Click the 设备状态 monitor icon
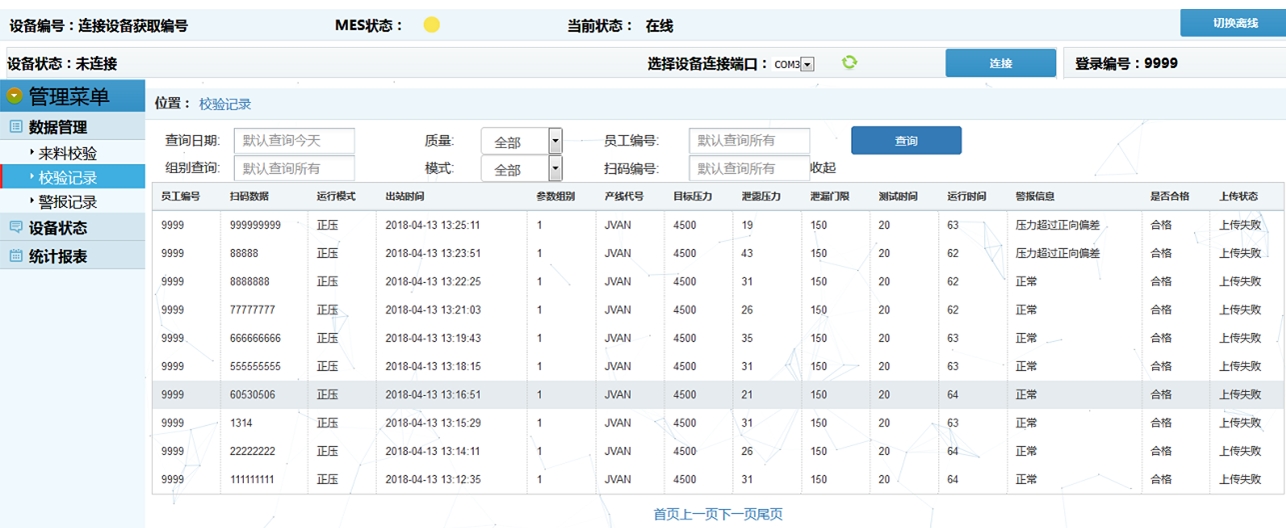1286x528 pixels. [15, 227]
